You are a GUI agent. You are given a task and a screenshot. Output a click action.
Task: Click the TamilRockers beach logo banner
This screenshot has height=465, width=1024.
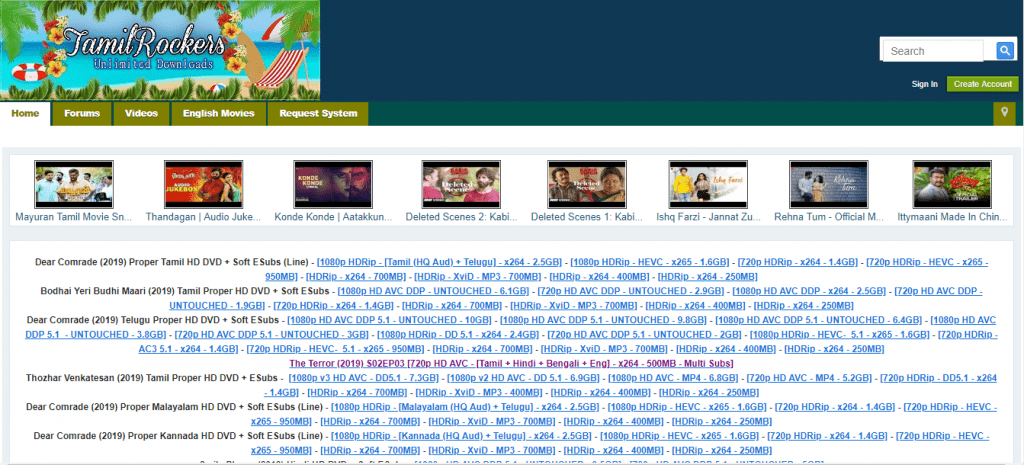click(160, 50)
